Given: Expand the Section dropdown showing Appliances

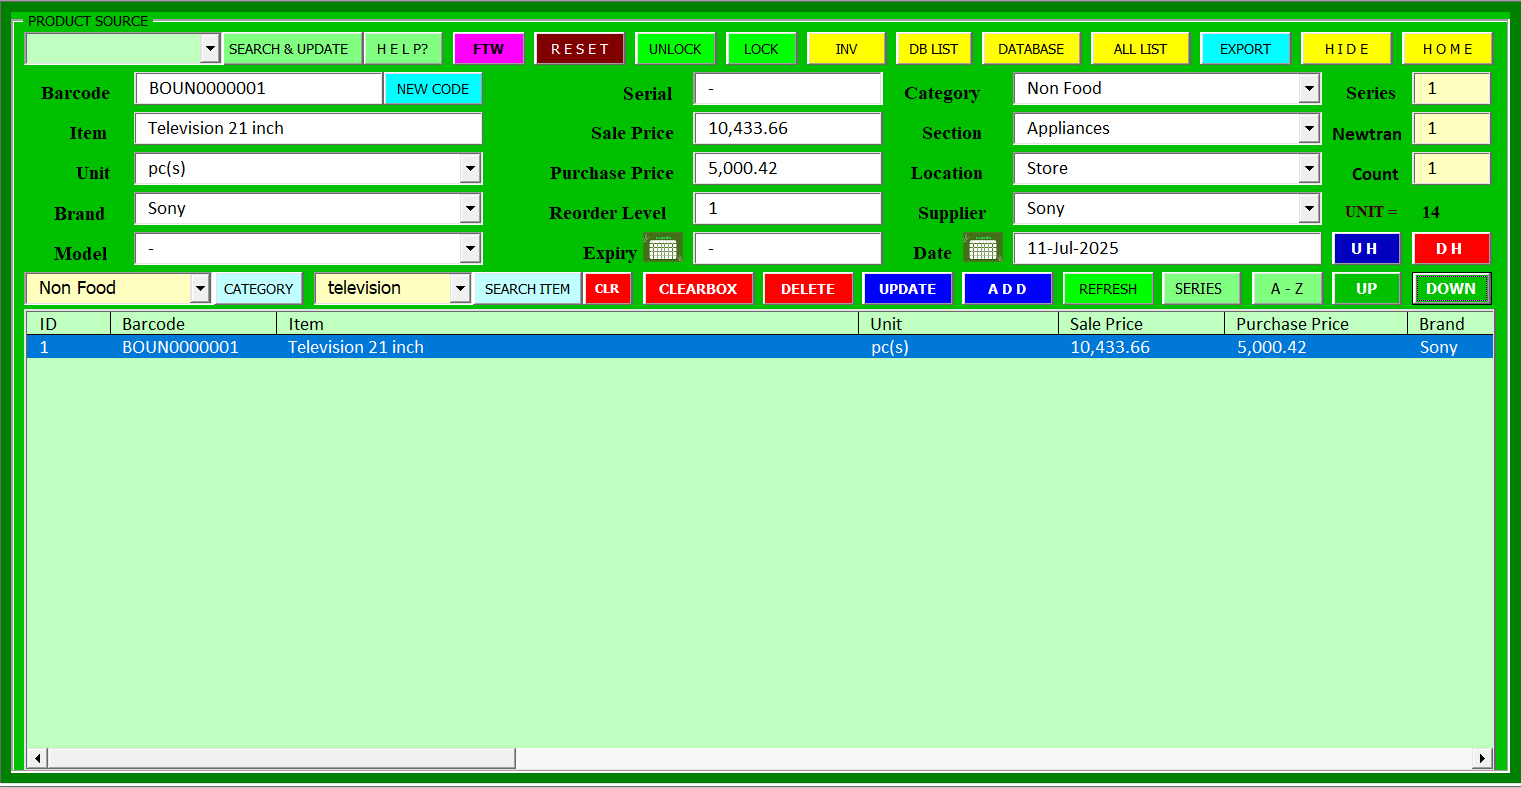Looking at the screenshot, I should (1309, 129).
